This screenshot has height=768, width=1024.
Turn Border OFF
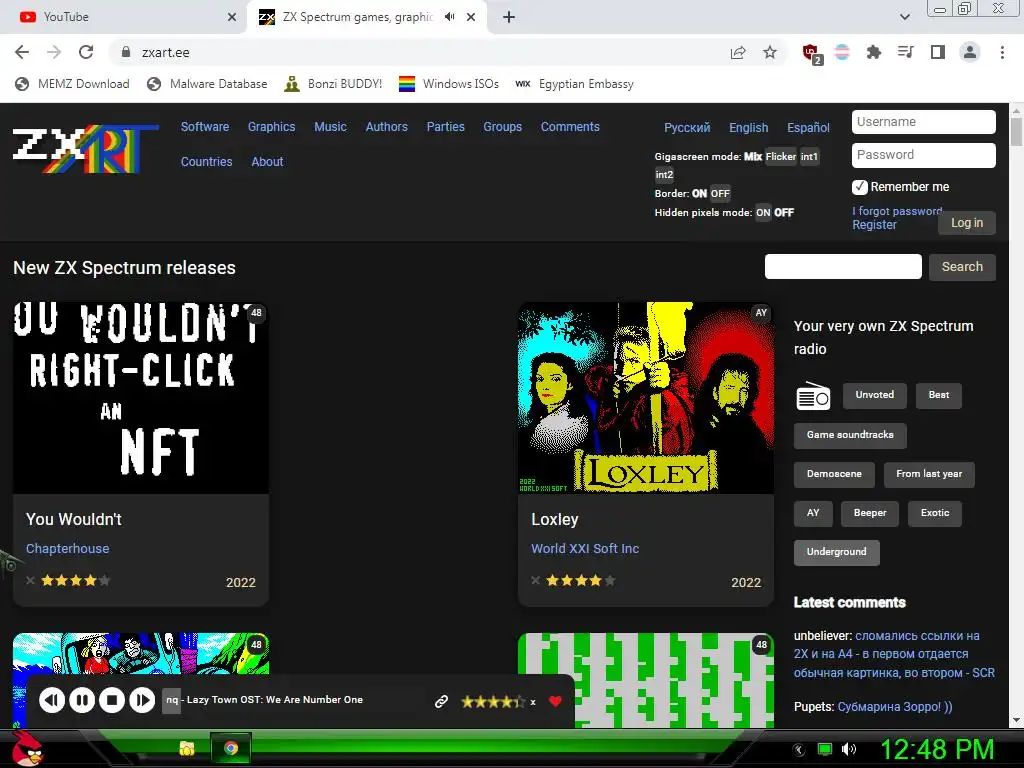(x=720, y=193)
